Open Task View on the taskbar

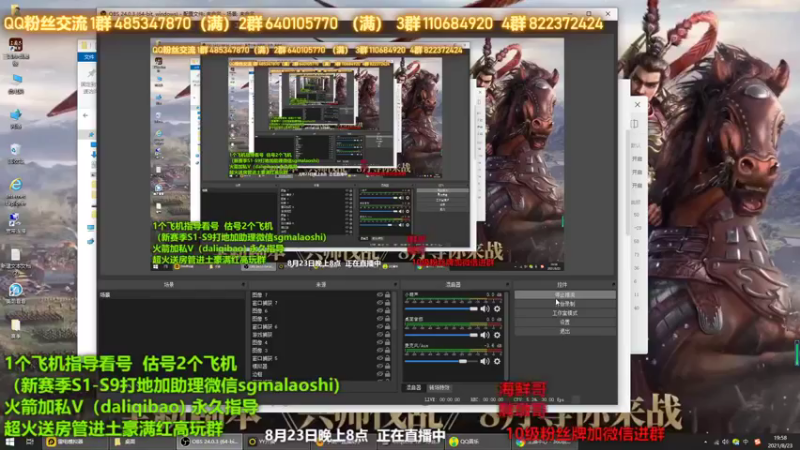point(30,442)
